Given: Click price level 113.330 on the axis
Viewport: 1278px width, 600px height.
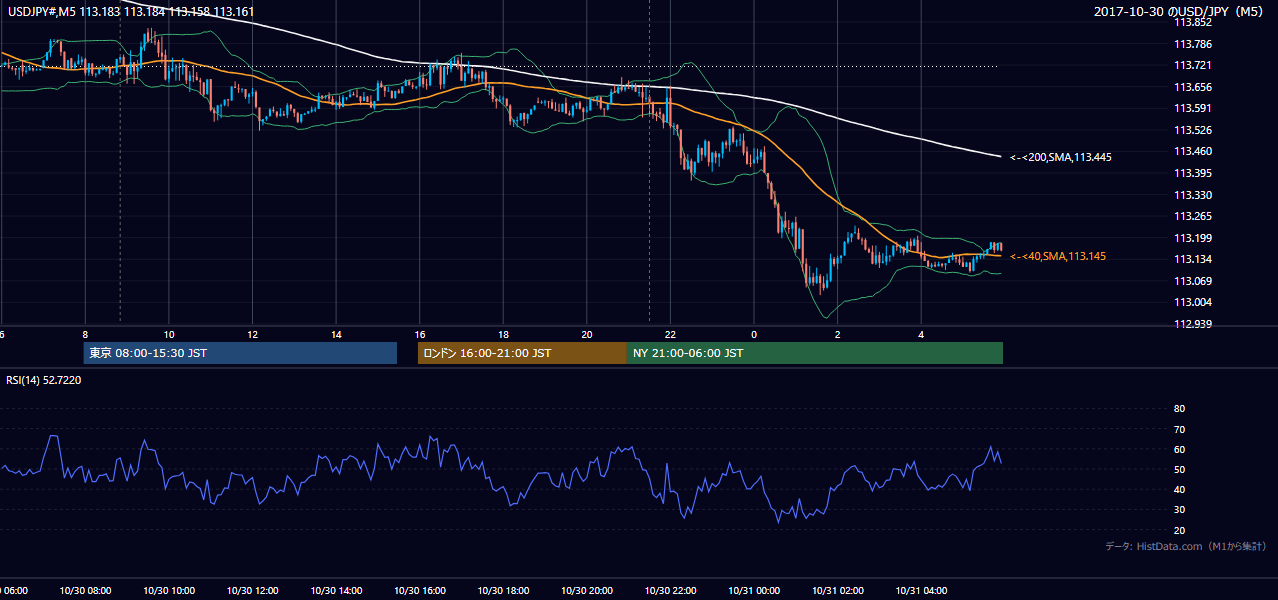Looking at the screenshot, I should pyautogui.click(x=1192, y=195).
